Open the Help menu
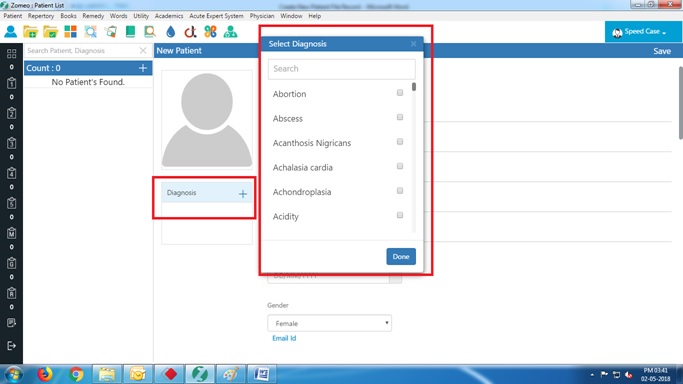Image resolution: width=683 pixels, height=384 pixels. pyautogui.click(x=314, y=16)
